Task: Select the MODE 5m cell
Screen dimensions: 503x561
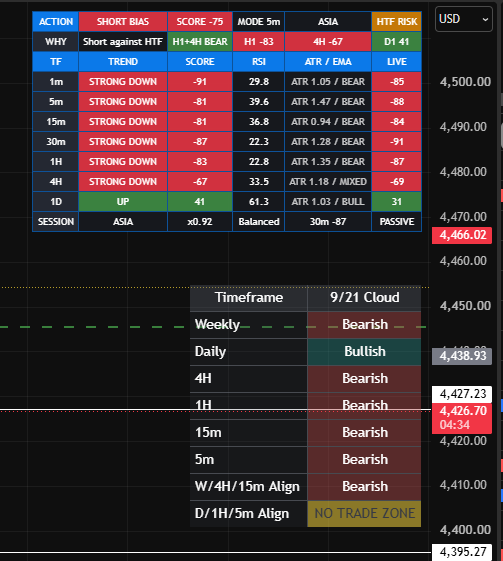Action: 259,22
